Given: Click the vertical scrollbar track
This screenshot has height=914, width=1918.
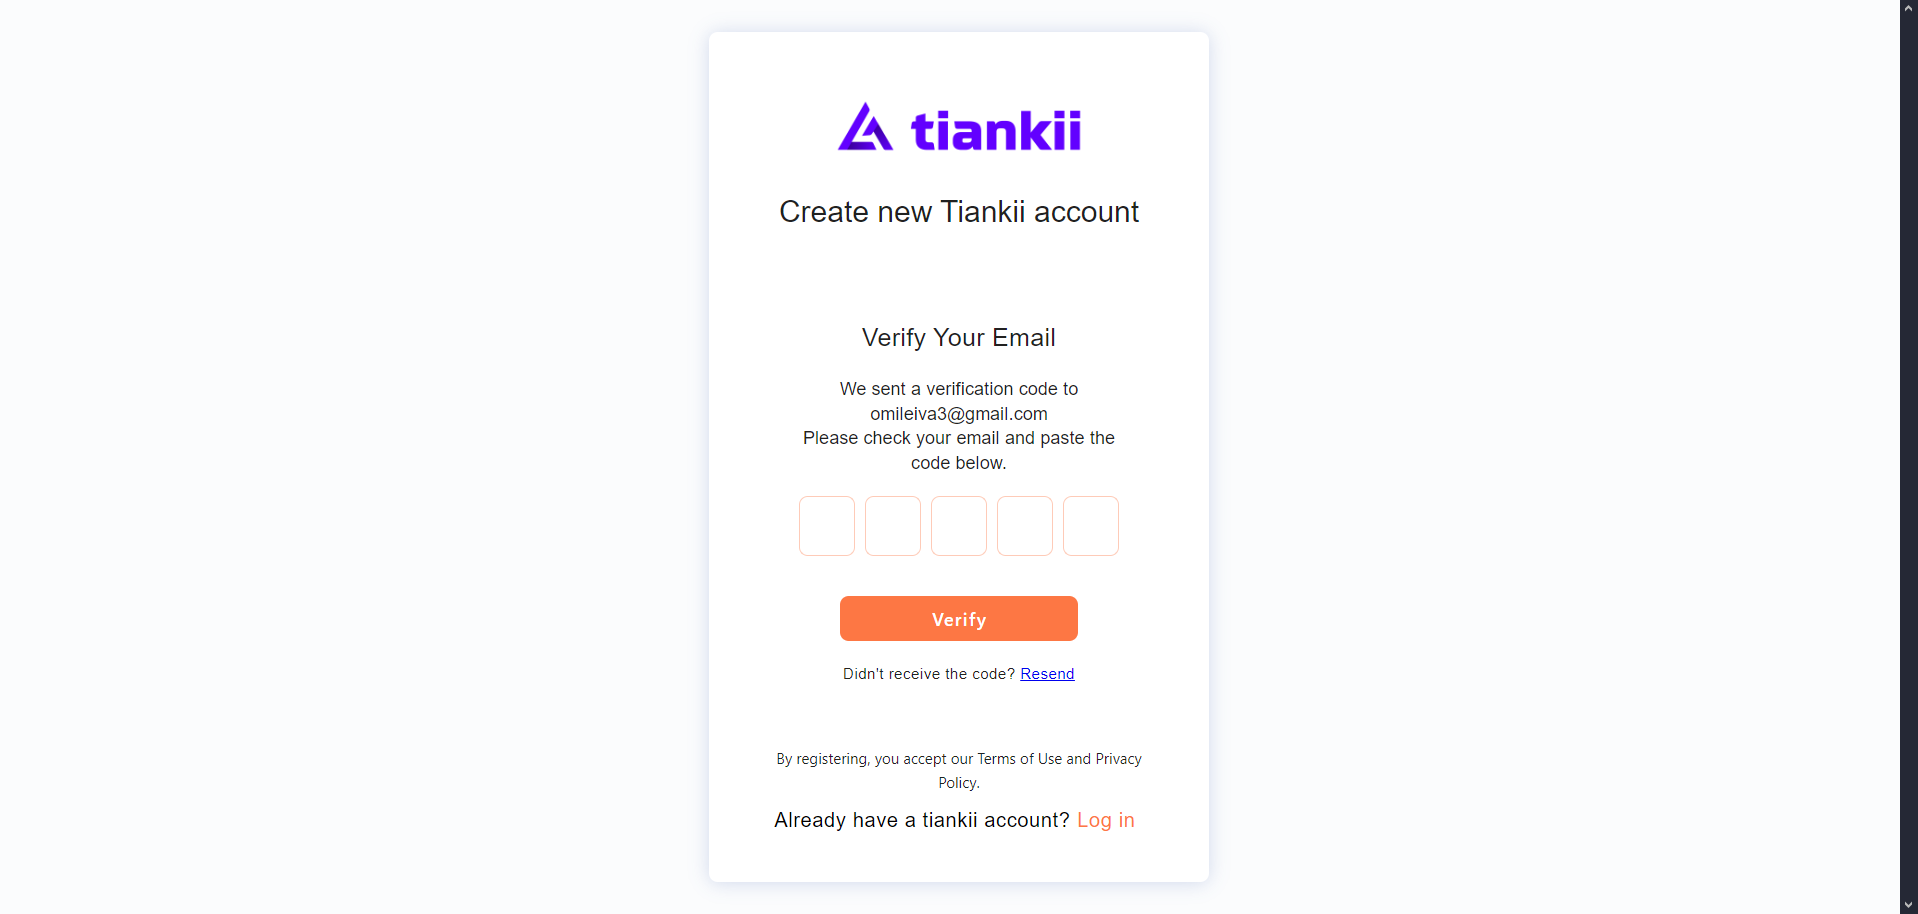Looking at the screenshot, I should coord(1909,457).
